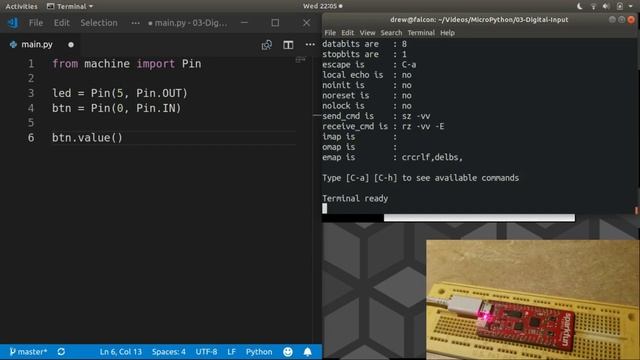Click terminal text 'emap is : crcrlf,delbs,'
This screenshot has height=360, width=640.
tap(393, 157)
